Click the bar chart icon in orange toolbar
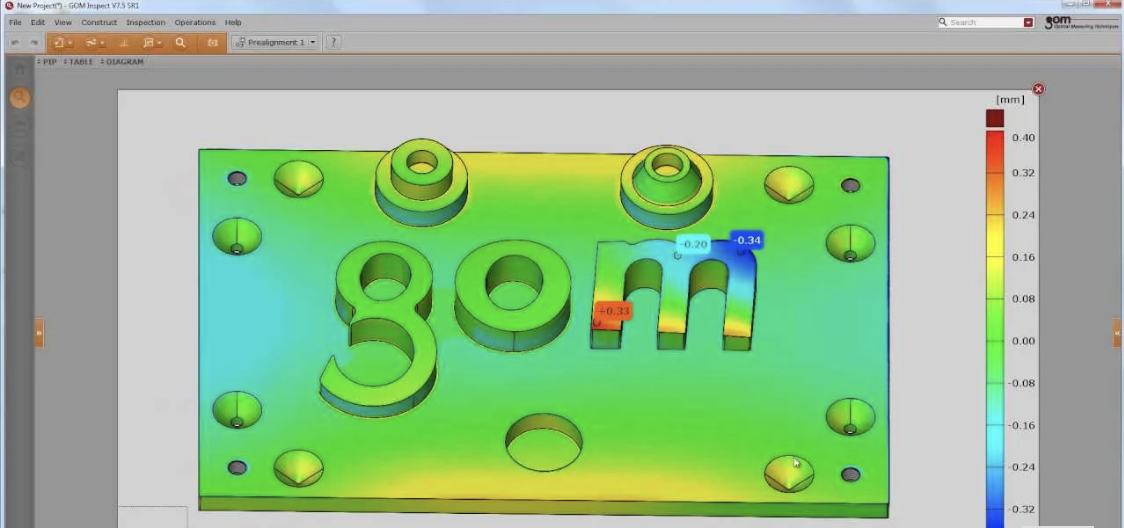The height and width of the screenshot is (528, 1124). click(x=123, y=43)
